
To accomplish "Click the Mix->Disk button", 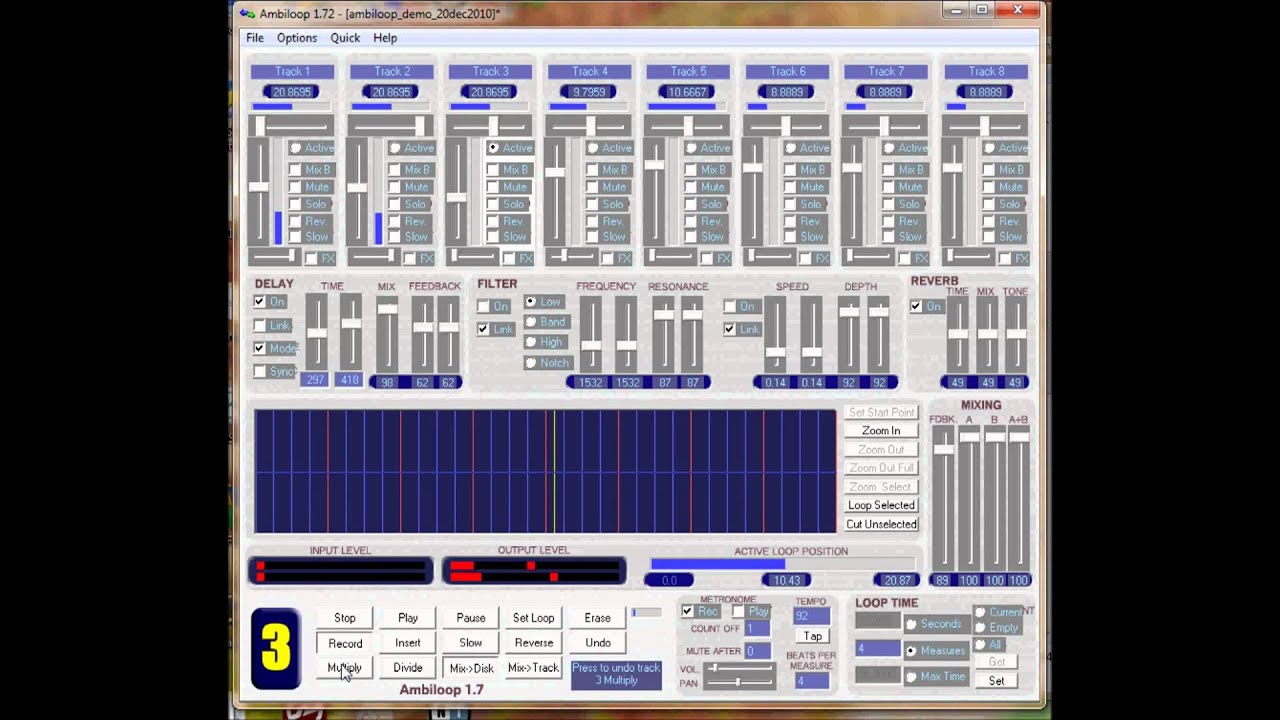I will tap(471, 668).
